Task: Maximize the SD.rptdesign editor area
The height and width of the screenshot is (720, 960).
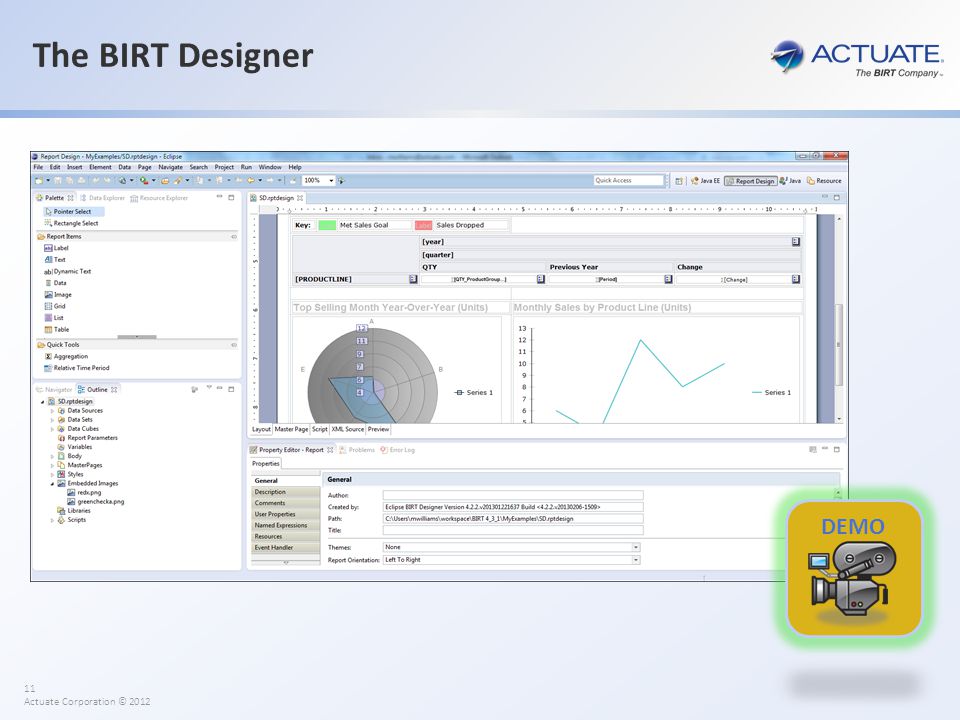Action: (837, 197)
